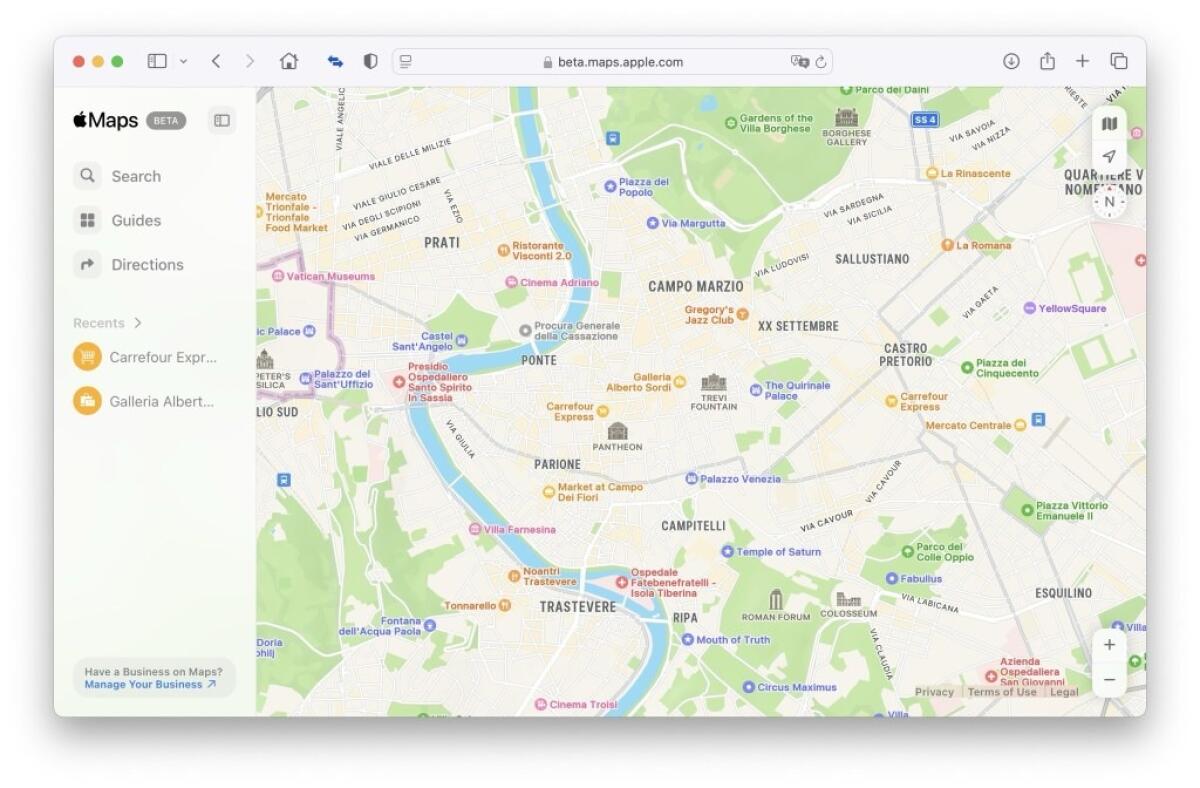Toggle Safari tab overview
Viewport: 1200px width, 788px height.
click(1117, 61)
